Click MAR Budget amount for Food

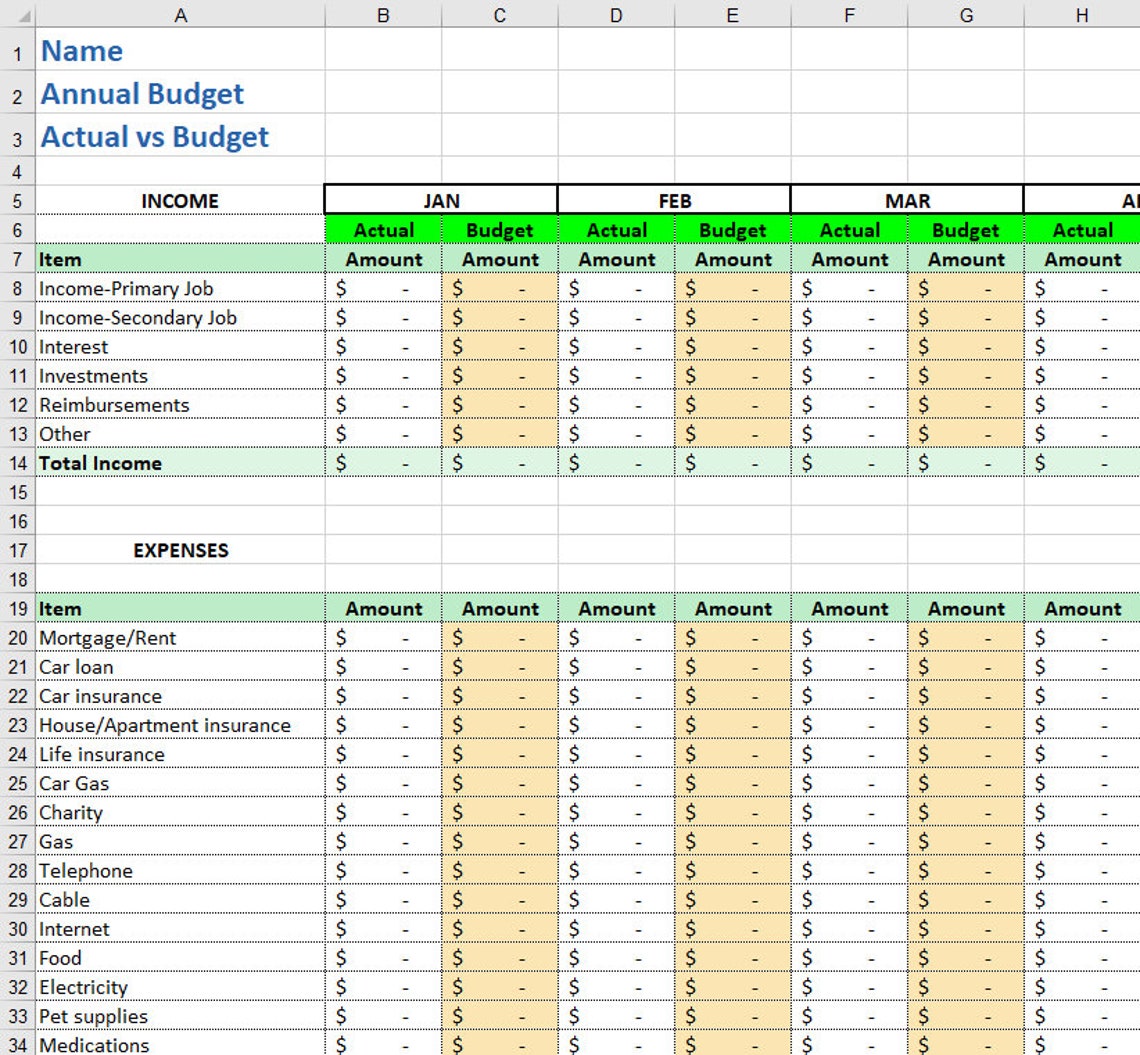(966, 957)
